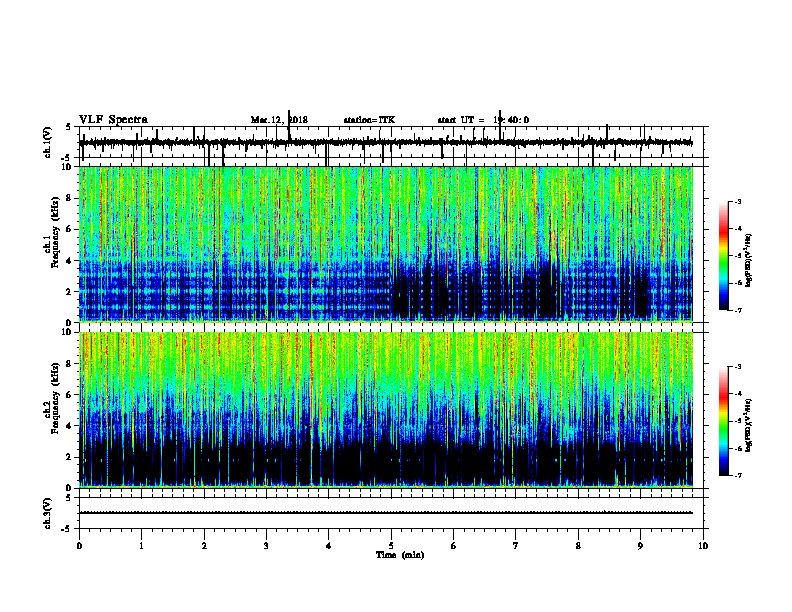
Task: Click time axis tick label "9"
Action: click(640, 546)
